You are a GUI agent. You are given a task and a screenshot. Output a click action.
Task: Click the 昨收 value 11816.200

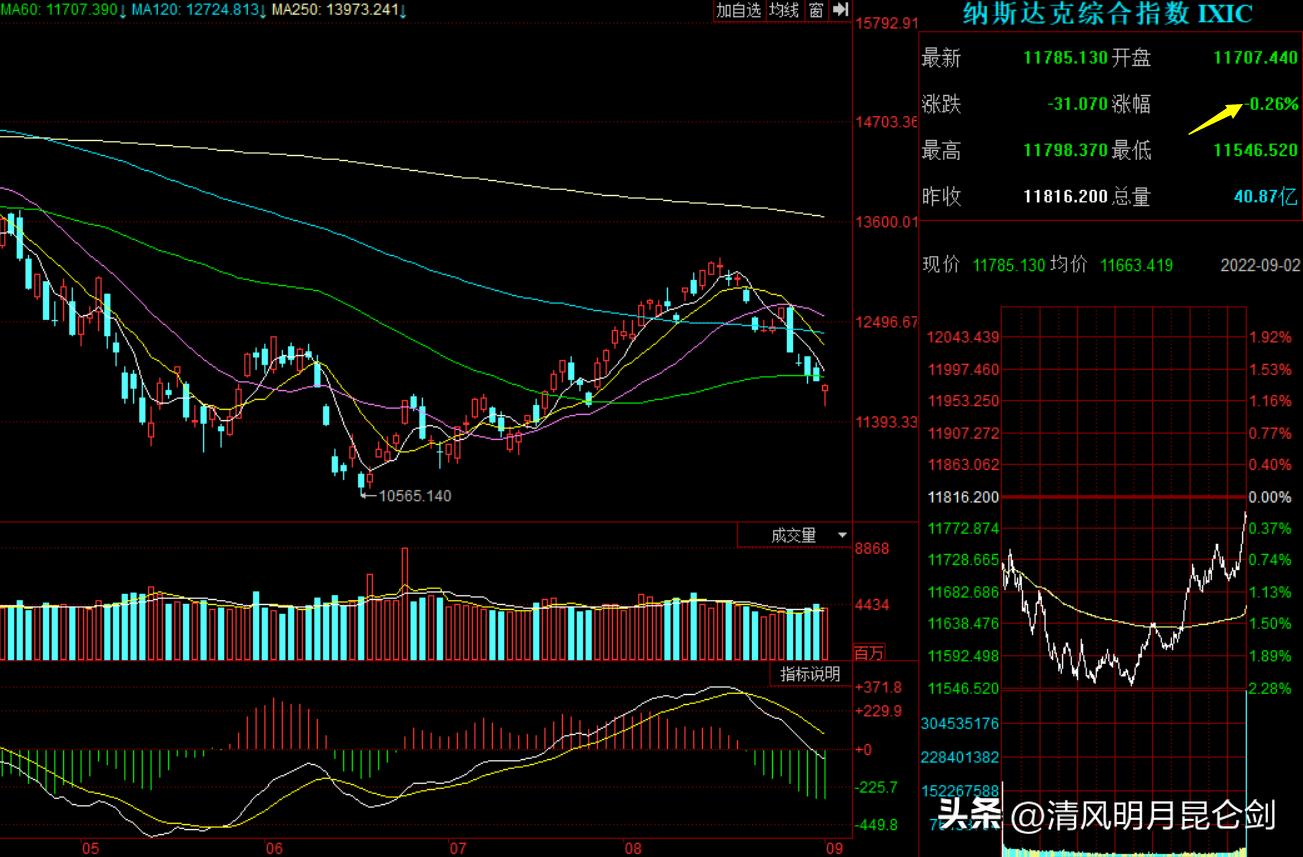(x=1065, y=196)
